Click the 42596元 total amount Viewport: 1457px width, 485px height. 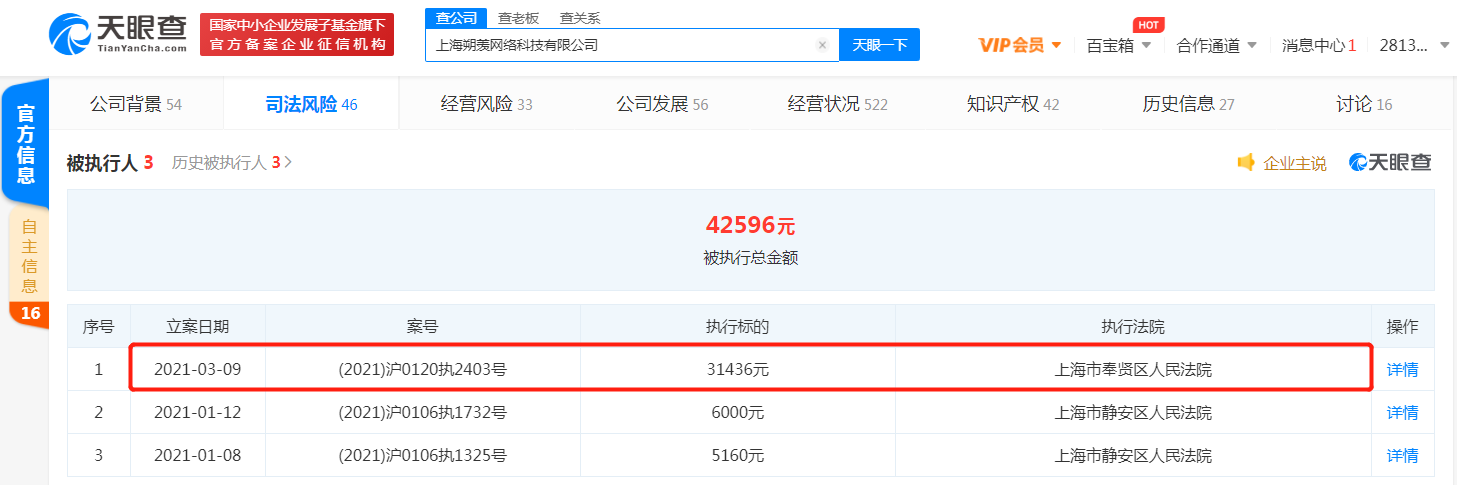click(750, 225)
